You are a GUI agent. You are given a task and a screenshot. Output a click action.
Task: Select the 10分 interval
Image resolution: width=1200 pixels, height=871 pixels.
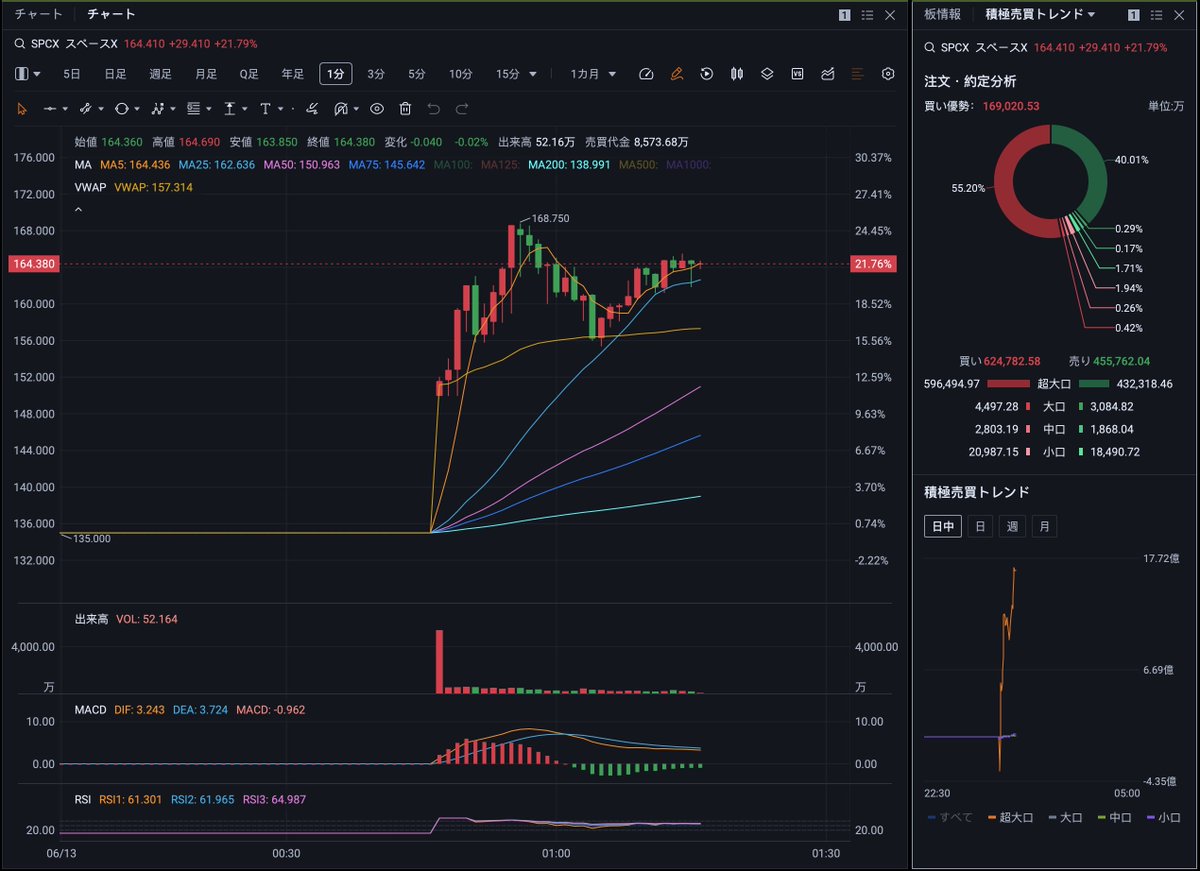460,74
